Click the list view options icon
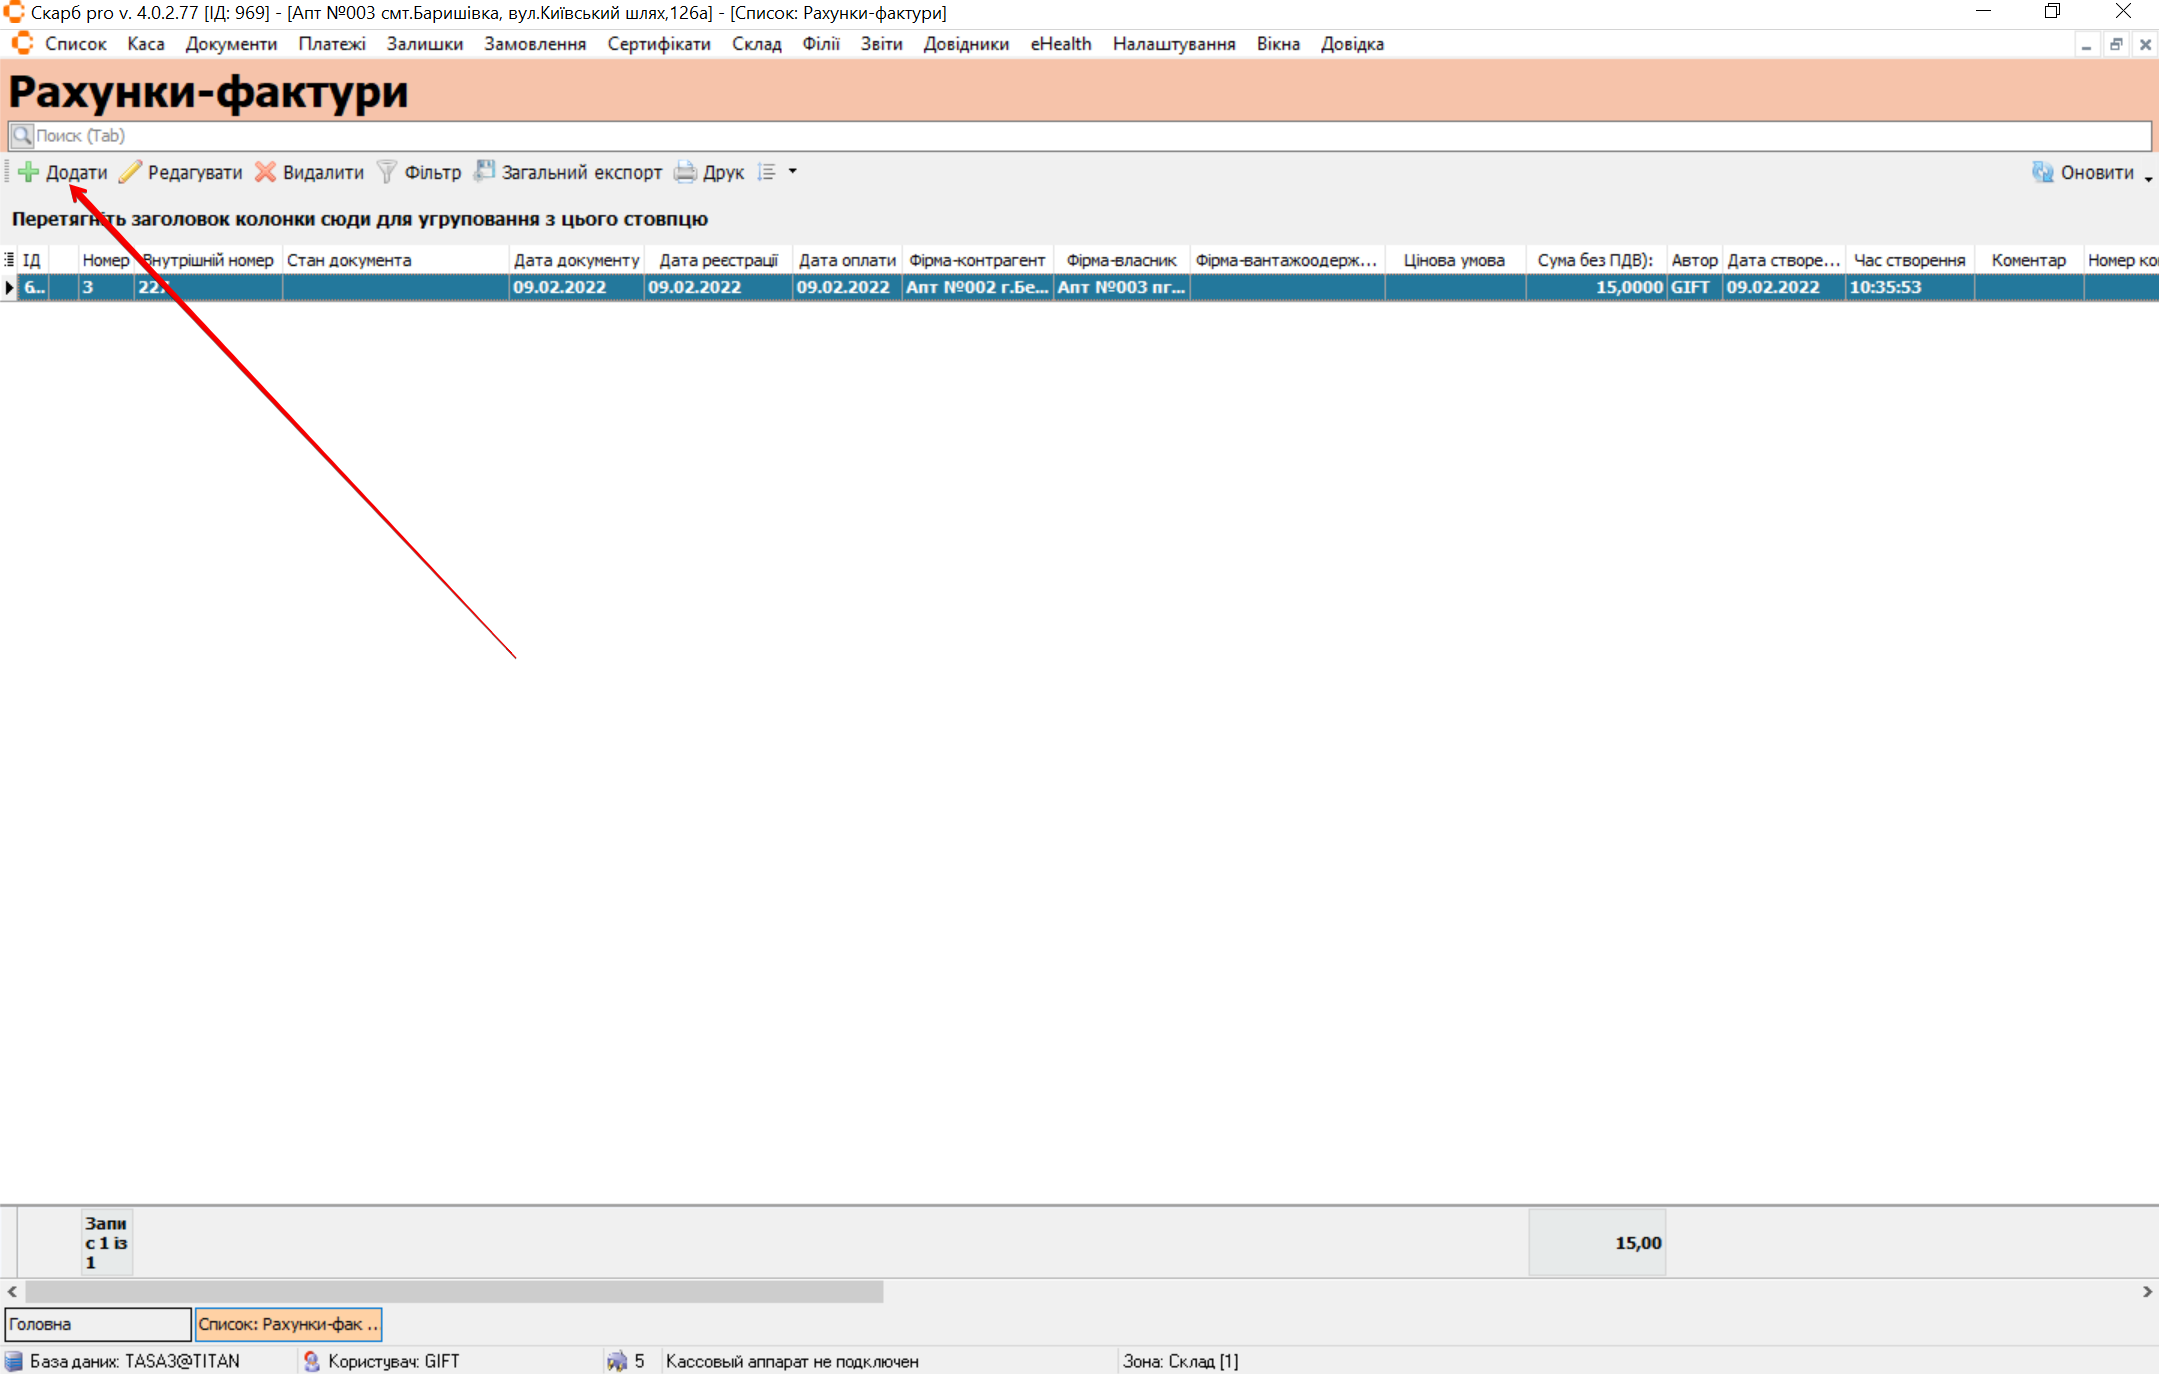 pyautogui.click(x=767, y=172)
